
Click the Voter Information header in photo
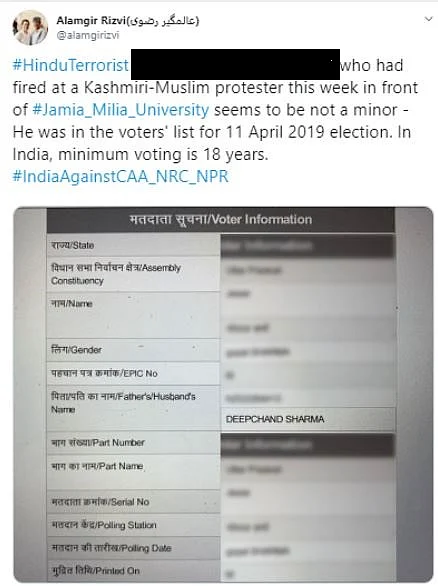tap(220, 220)
